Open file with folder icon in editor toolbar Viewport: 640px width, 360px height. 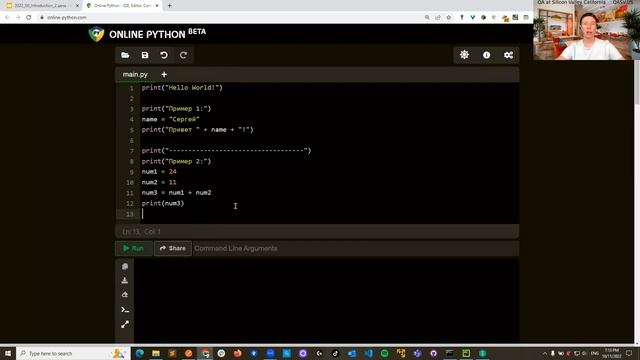click(x=125, y=55)
